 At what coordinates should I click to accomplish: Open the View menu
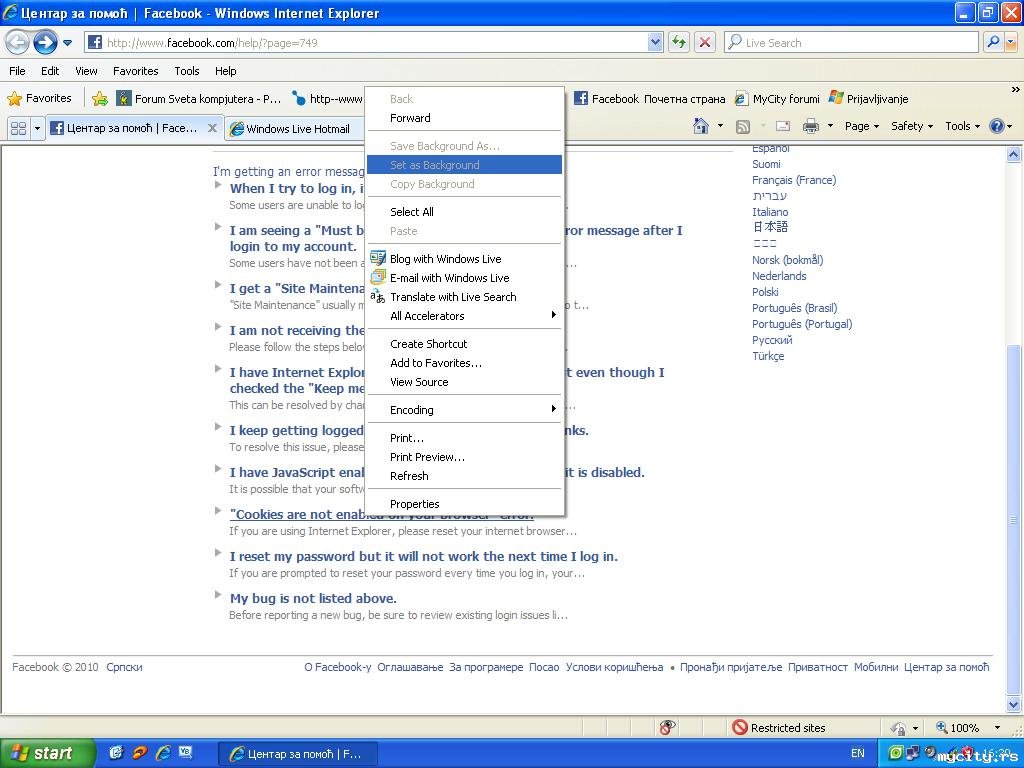(x=86, y=71)
